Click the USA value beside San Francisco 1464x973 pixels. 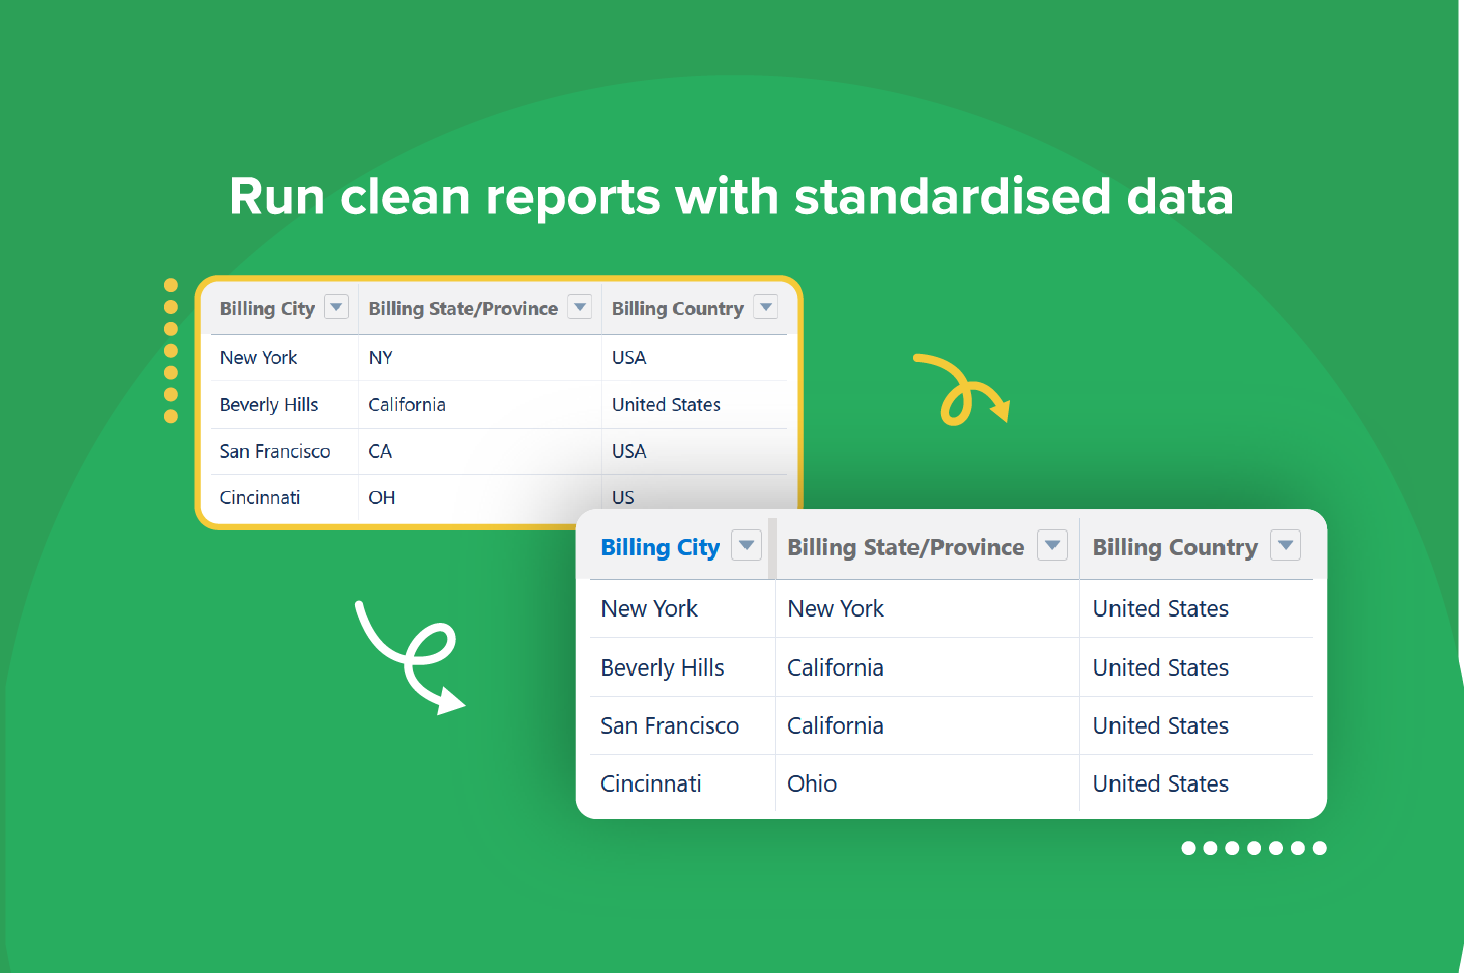pos(628,451)
